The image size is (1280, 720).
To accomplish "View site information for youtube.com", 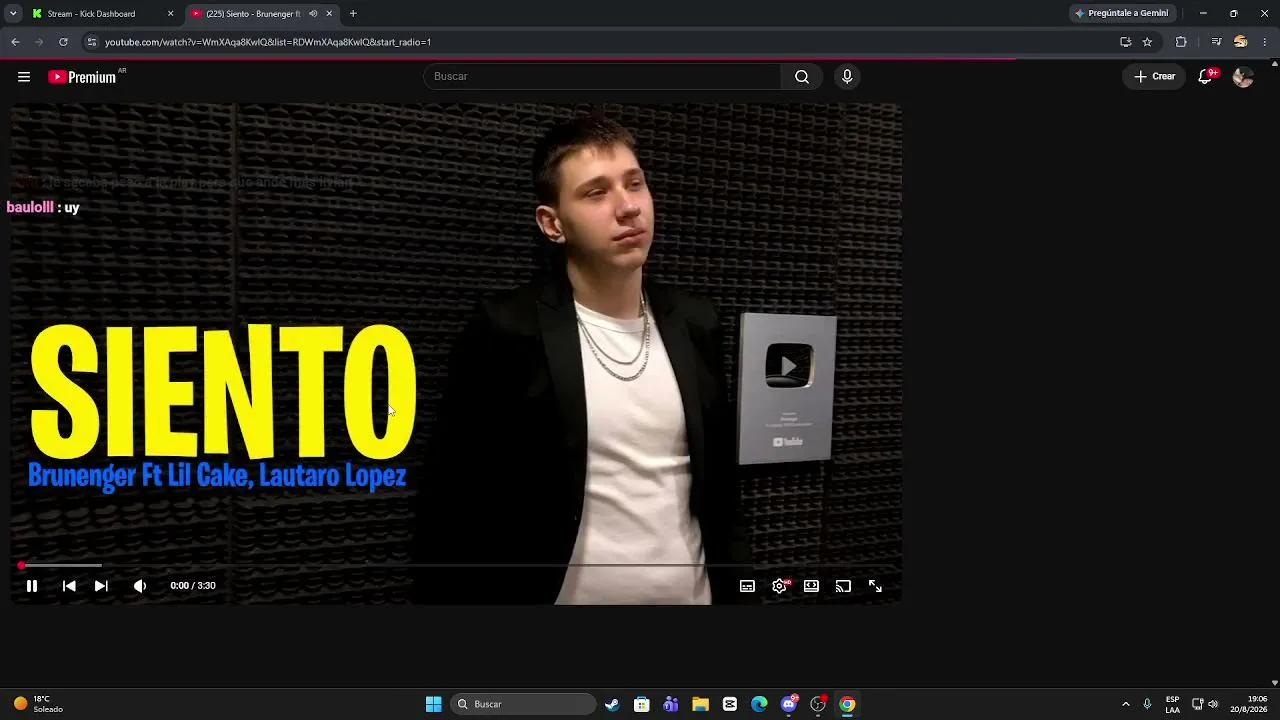I will pyautogui.click(x=92, y=42).
